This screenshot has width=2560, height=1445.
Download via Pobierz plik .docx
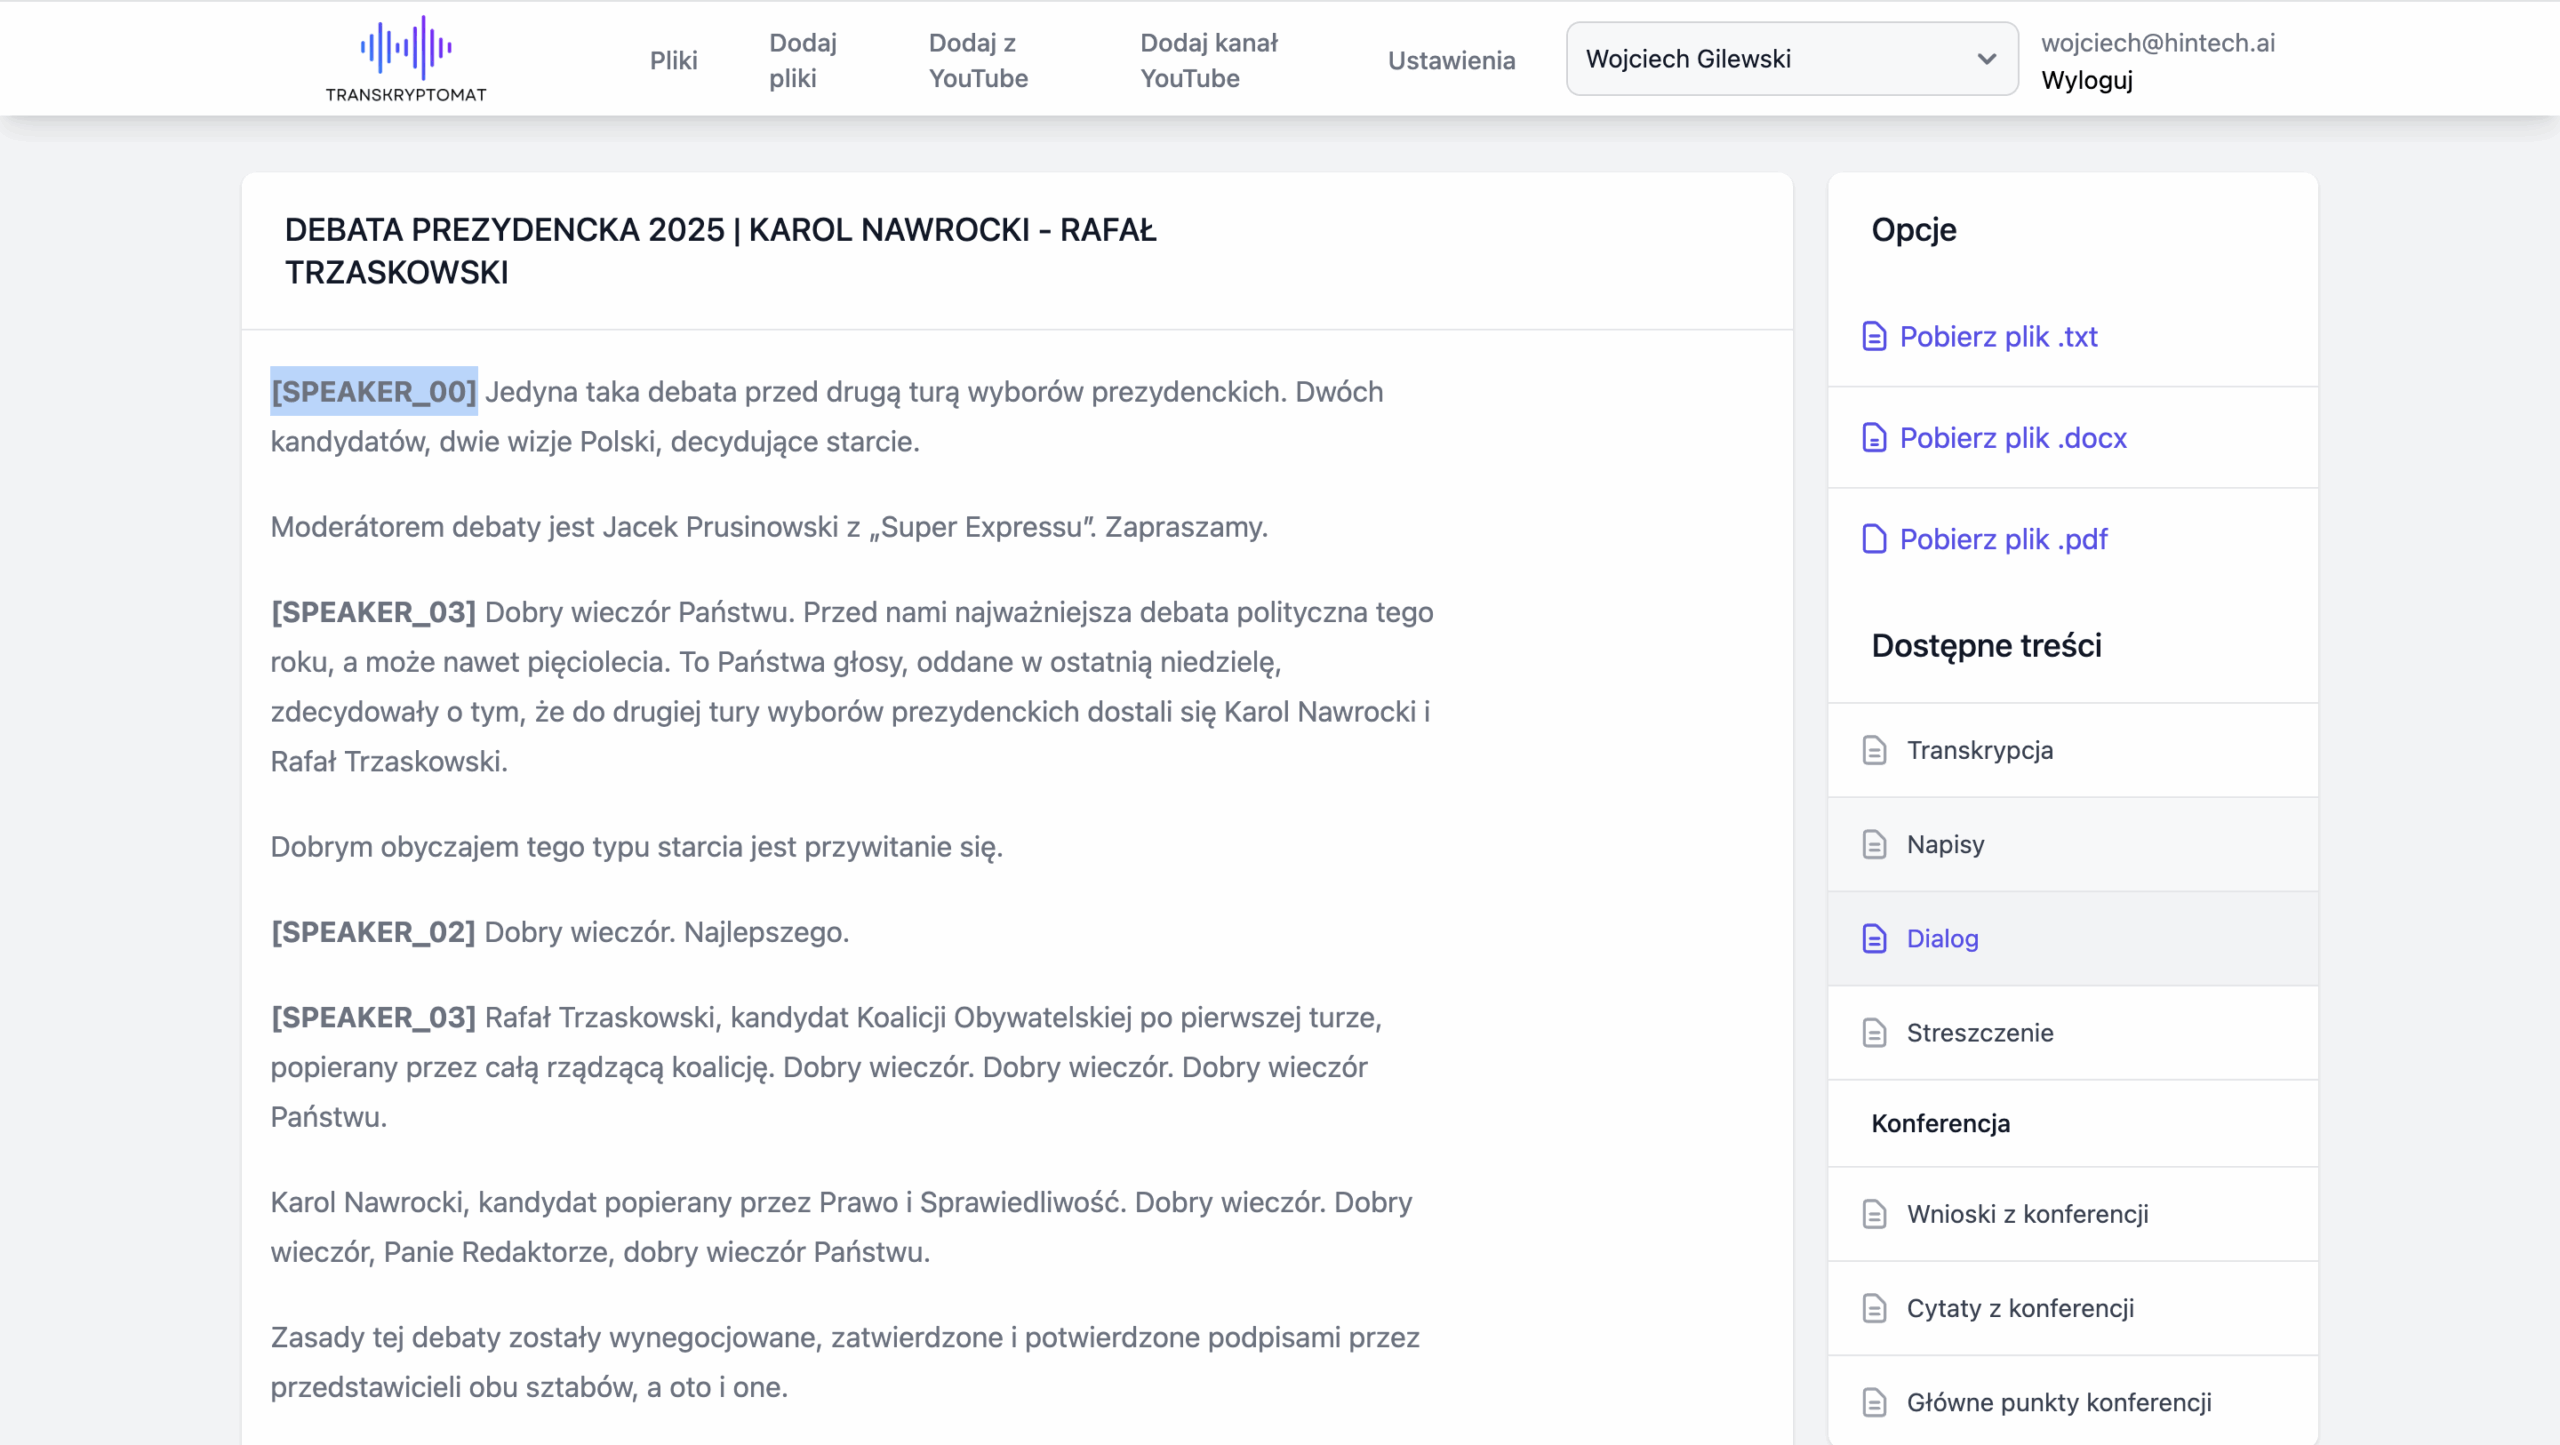point(2012,438)
